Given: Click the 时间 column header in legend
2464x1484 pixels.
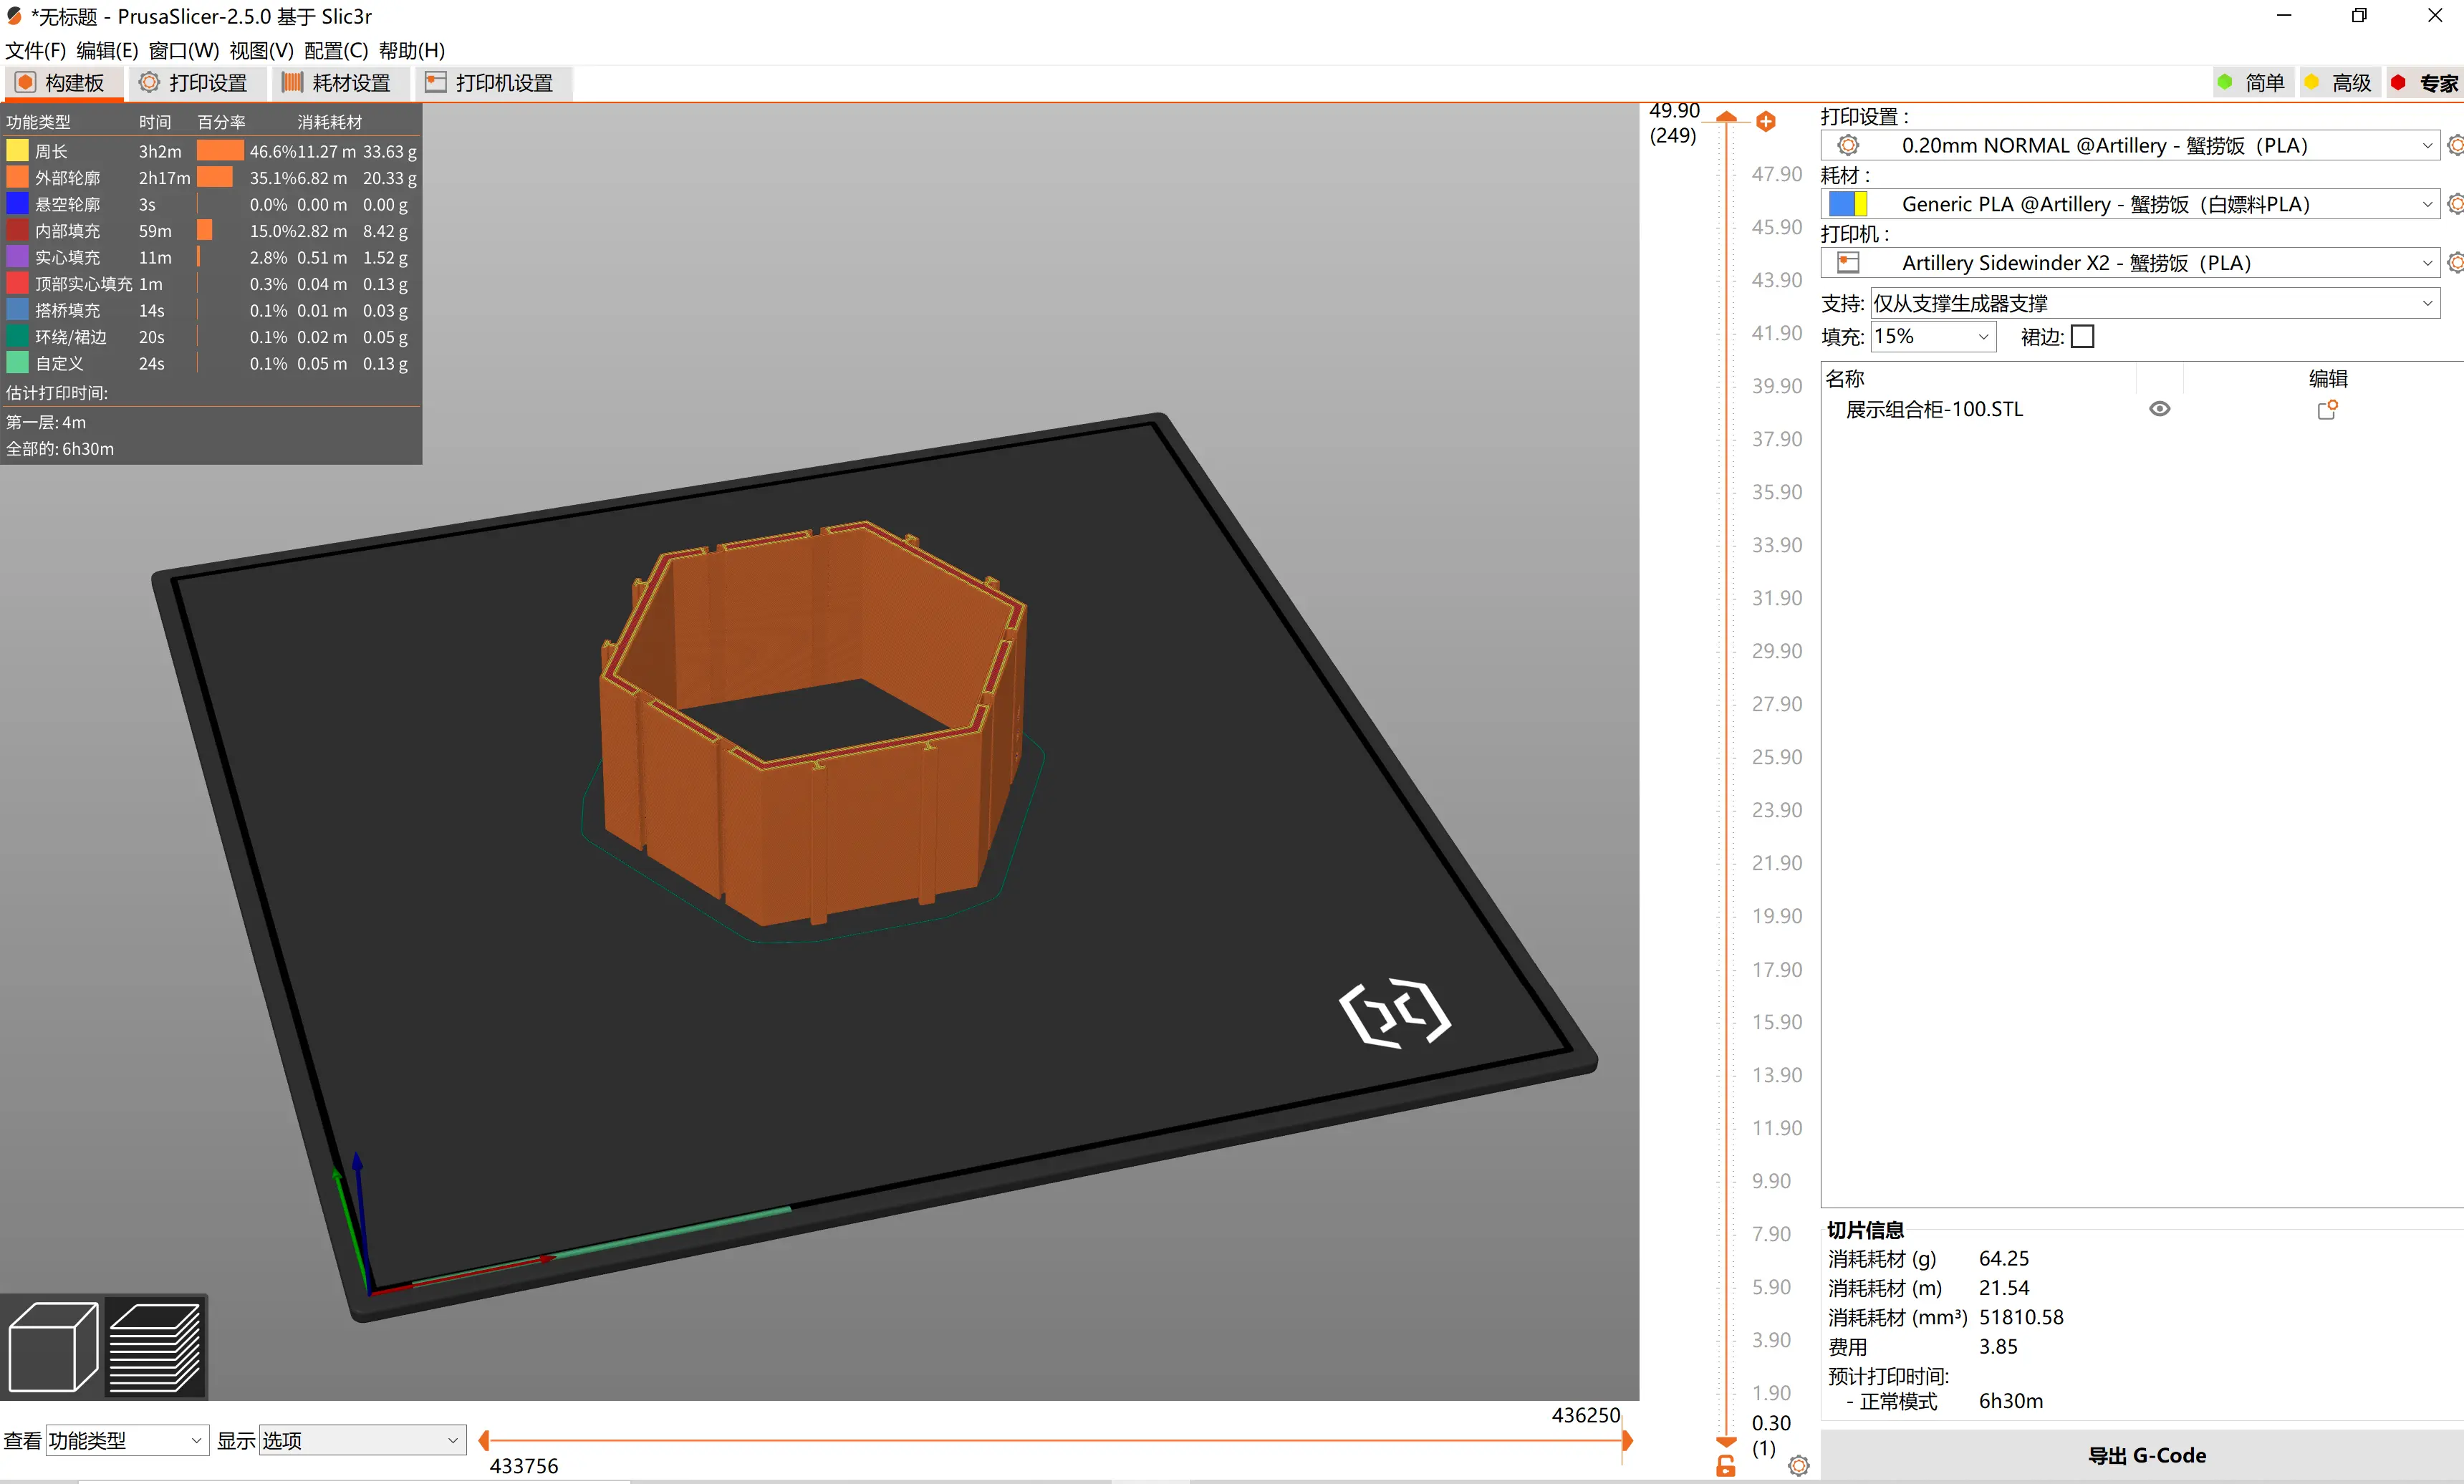Looking at the screenshot, I should point(155,122).
